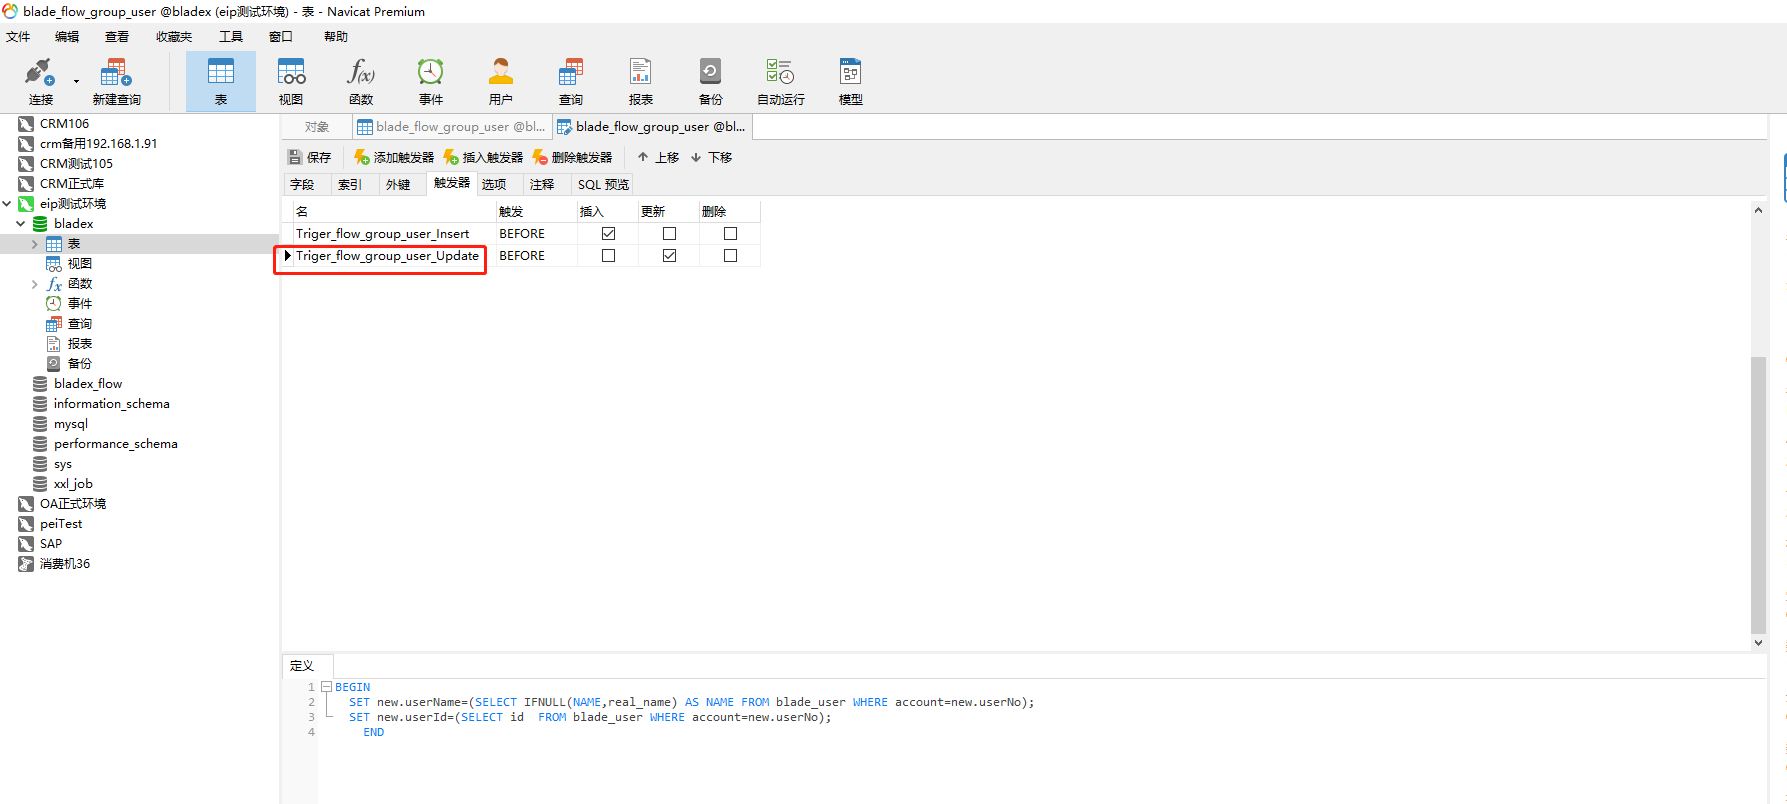Screen dimensions: 1787x804
Task: Select the 事件 node under bladex
Action: point(79,303)
